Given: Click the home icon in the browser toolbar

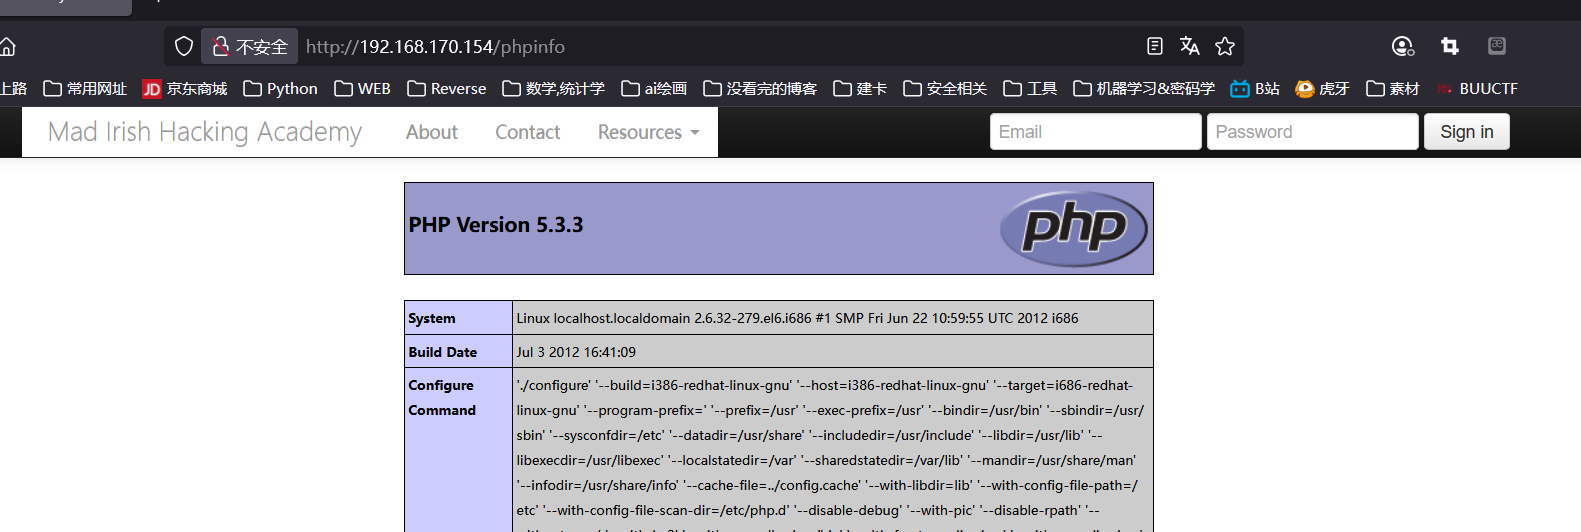Looking at the screenshot, I should (7, 47).
